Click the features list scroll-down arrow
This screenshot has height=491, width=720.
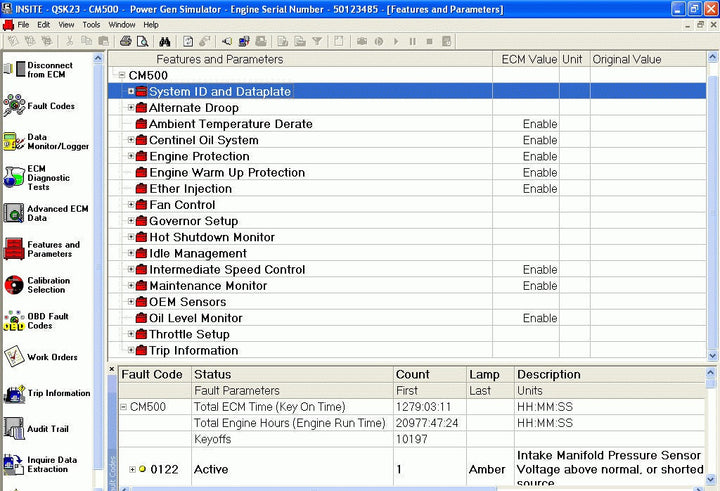pos(712,355)
